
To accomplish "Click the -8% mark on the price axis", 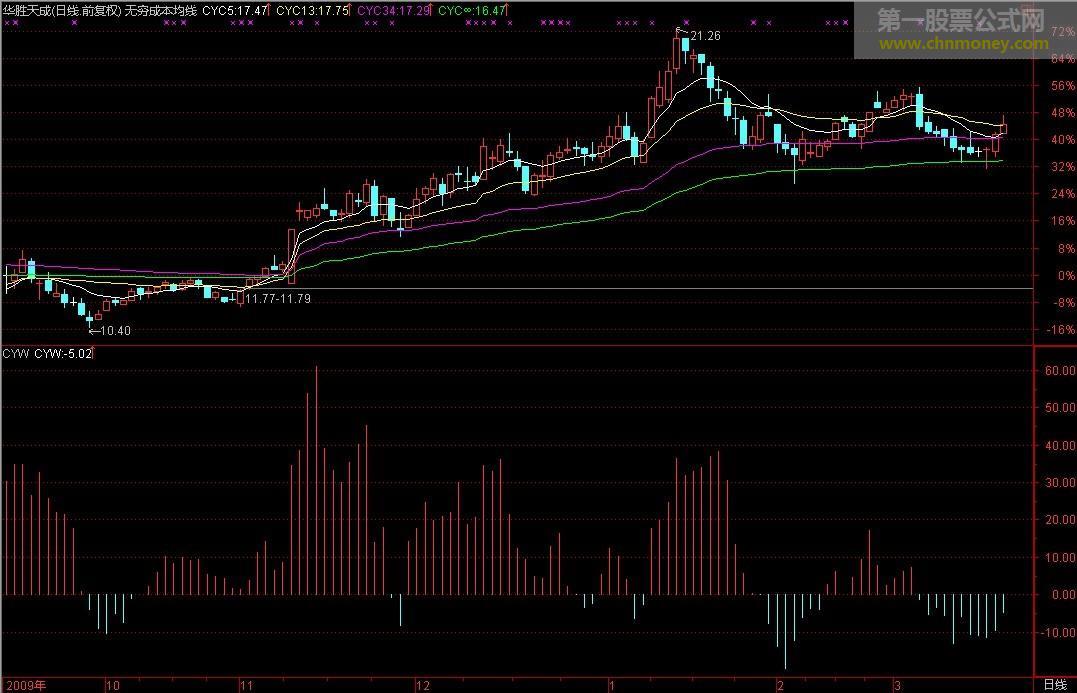I will click(1062, 302).
